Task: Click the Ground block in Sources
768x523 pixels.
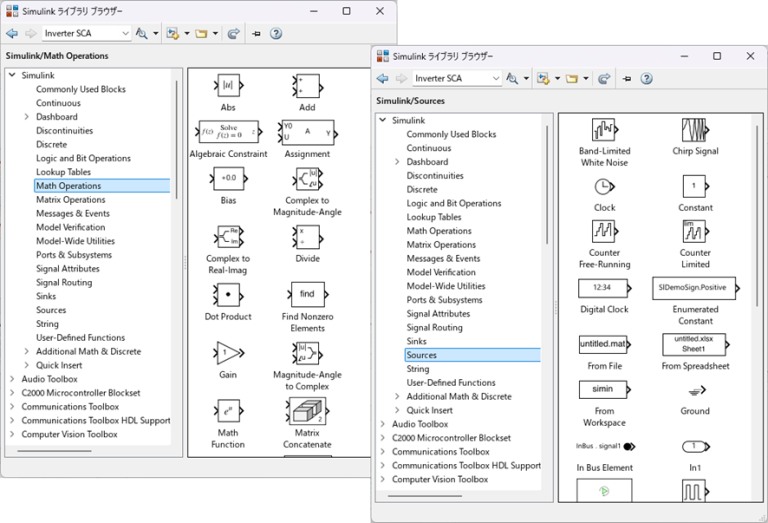Action: [x=695, y=390]
